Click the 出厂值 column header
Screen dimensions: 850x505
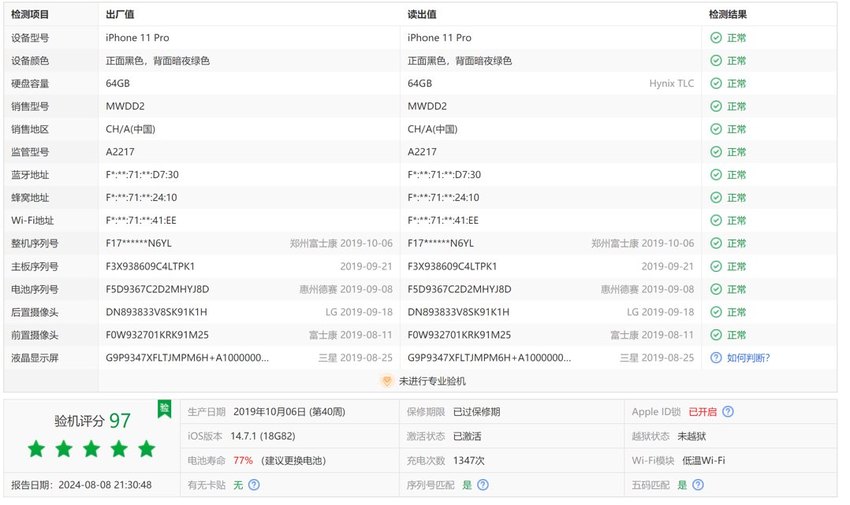(x=120, y=15)
